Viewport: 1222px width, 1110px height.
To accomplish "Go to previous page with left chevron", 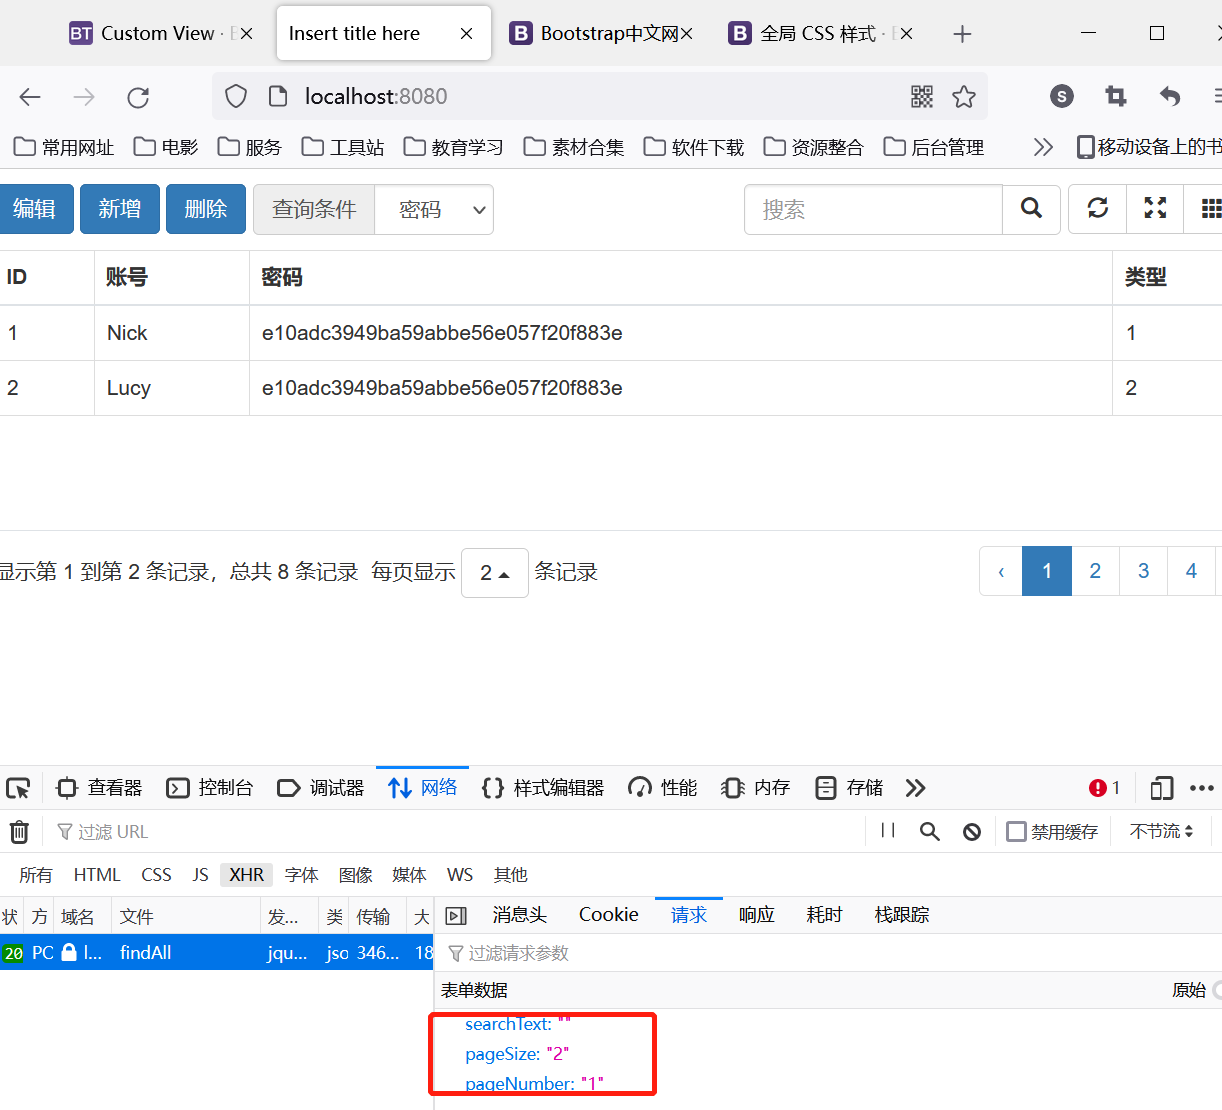I will tap(1001, 571).
